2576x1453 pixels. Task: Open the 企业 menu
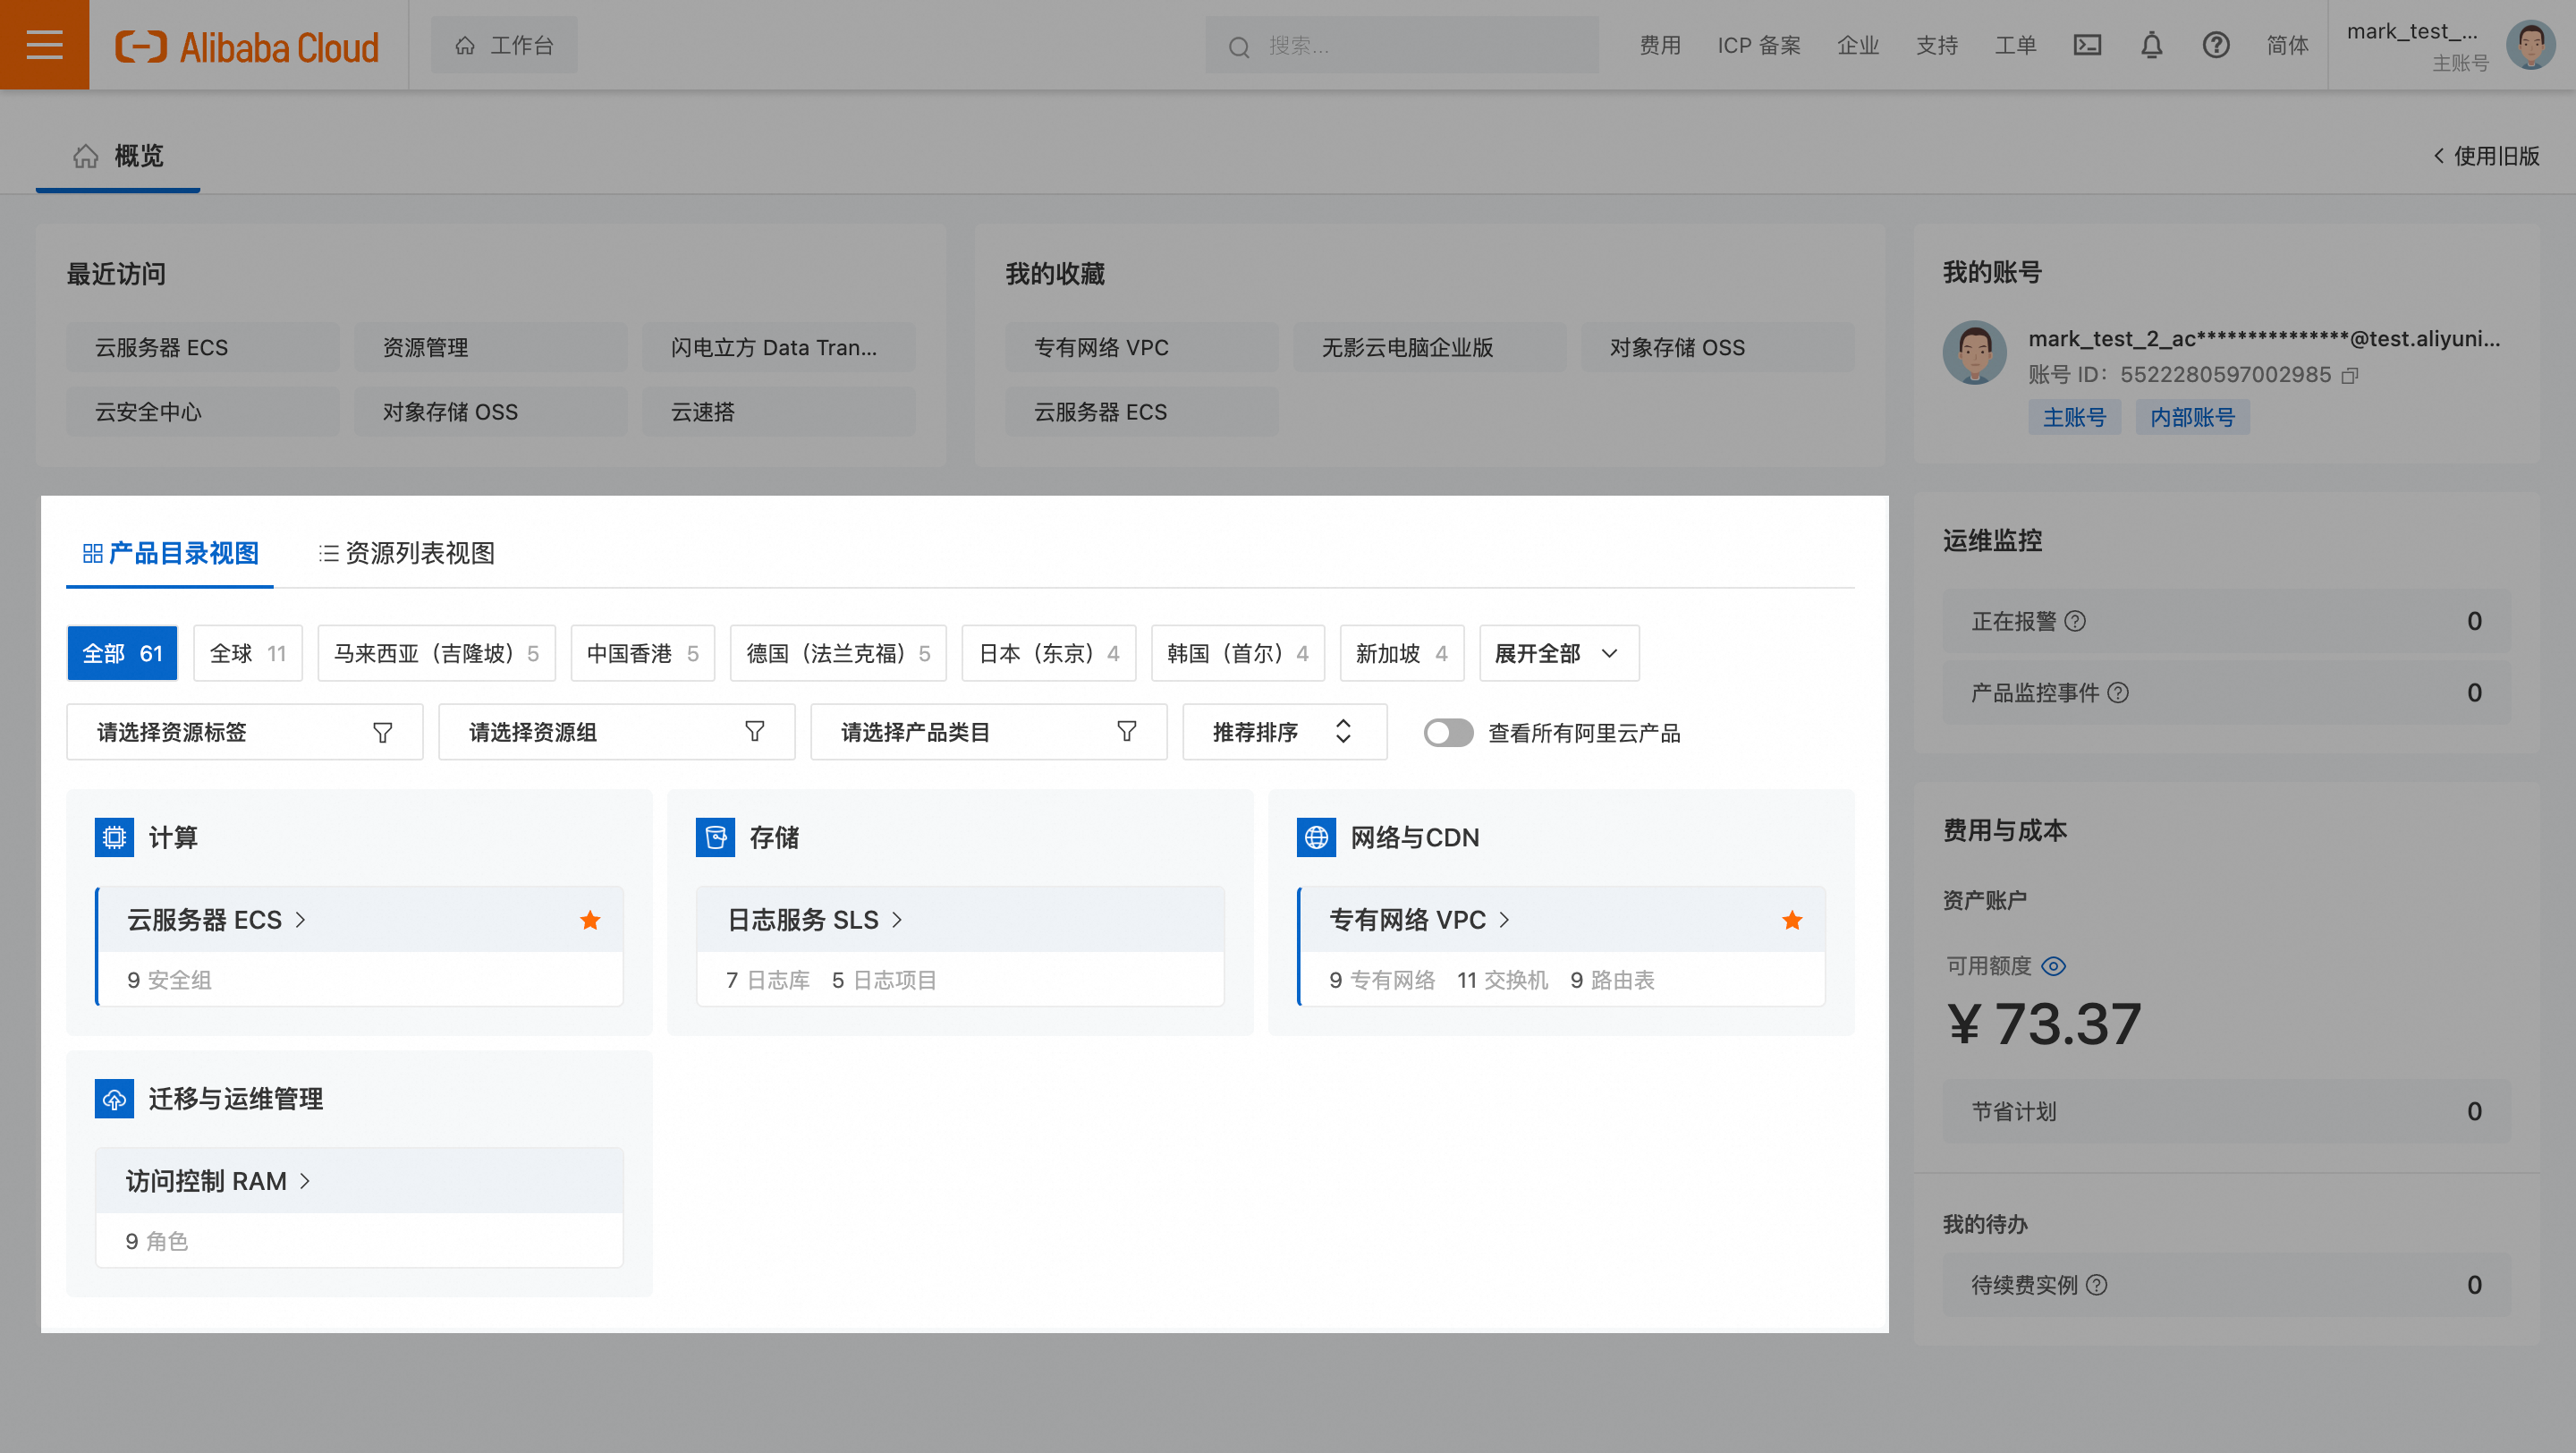[x=1858, y=45]
